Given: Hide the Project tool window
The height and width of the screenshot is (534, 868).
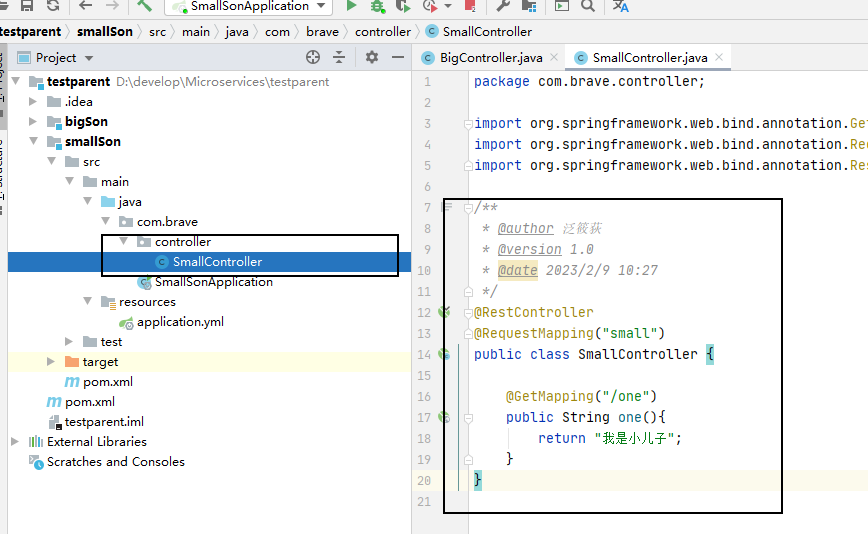Looking at the screenshot, I should (396, 58).
